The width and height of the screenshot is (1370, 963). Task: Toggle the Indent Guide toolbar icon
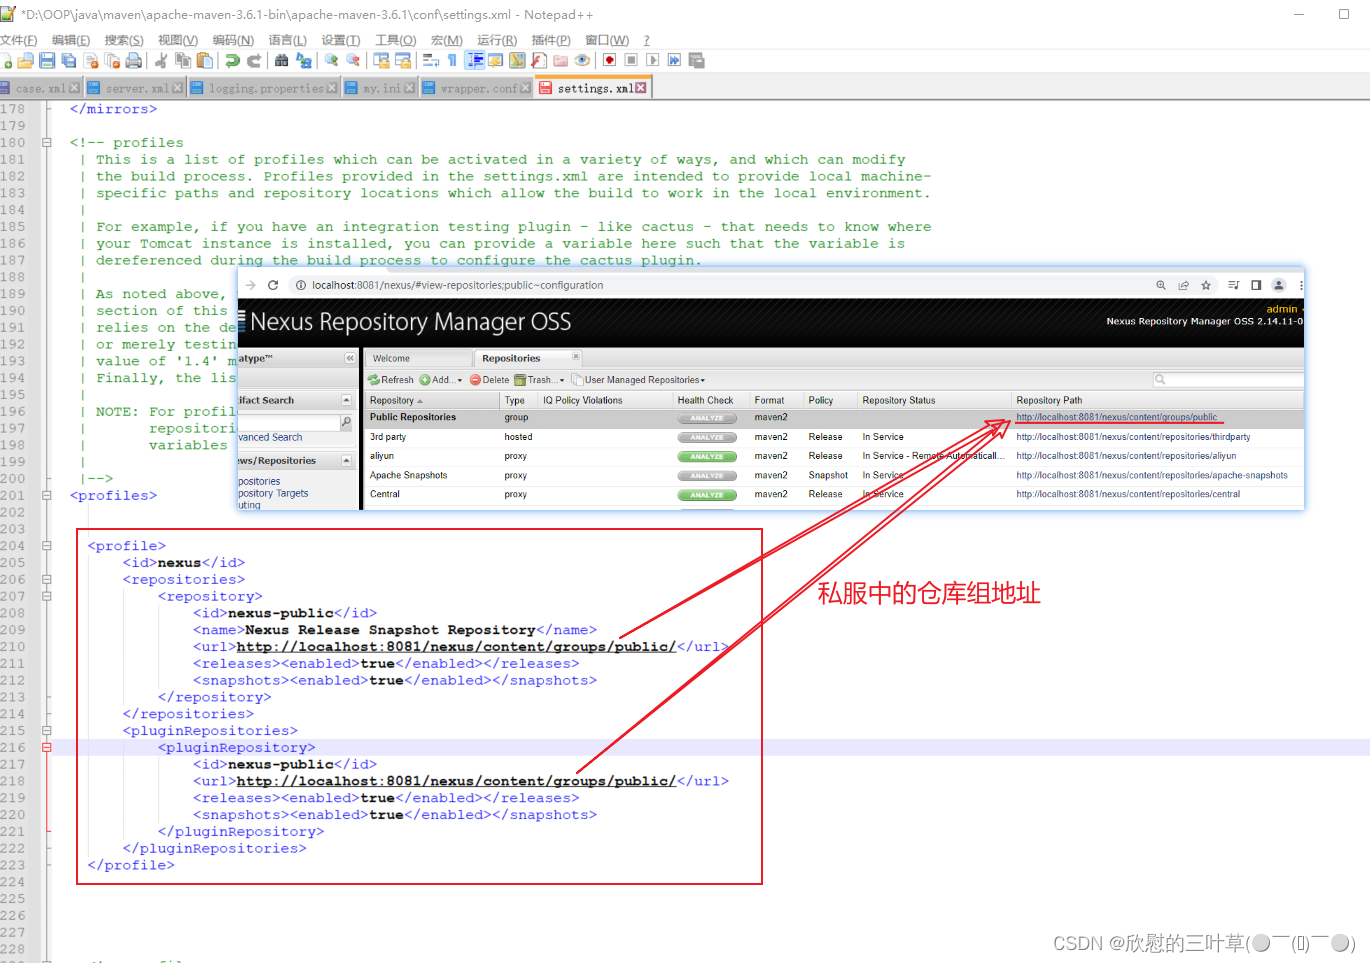(x=475, y=60)
